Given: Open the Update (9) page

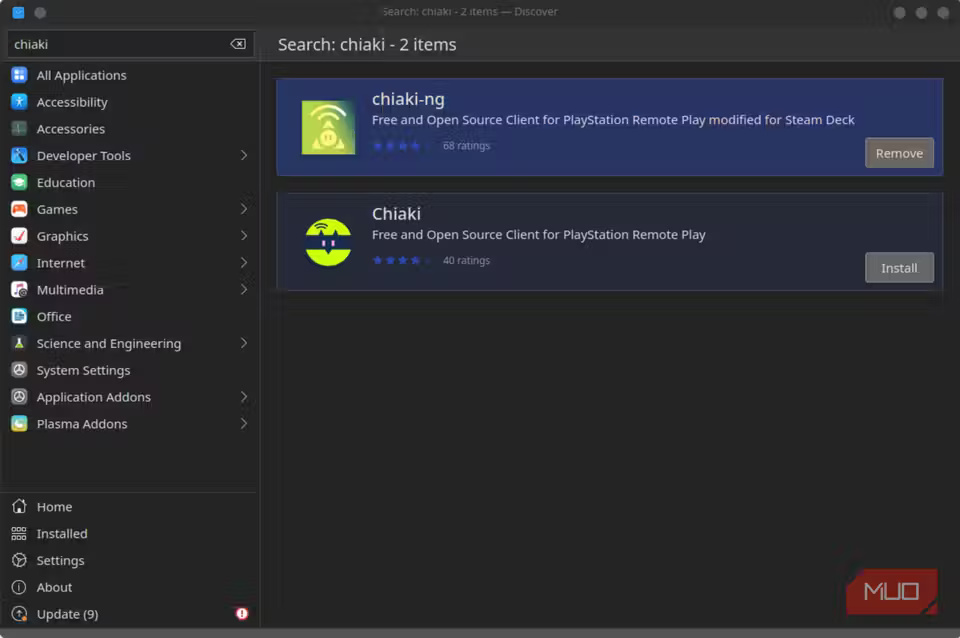Looking at the screenshot, I should pyautogui.click(x=67, y=614).
